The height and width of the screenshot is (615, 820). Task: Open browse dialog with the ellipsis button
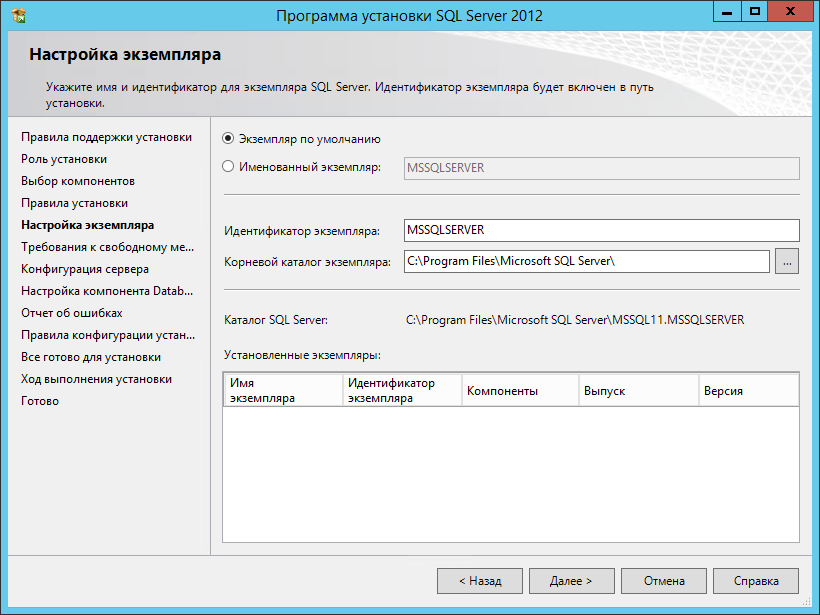tap(787, 261)
